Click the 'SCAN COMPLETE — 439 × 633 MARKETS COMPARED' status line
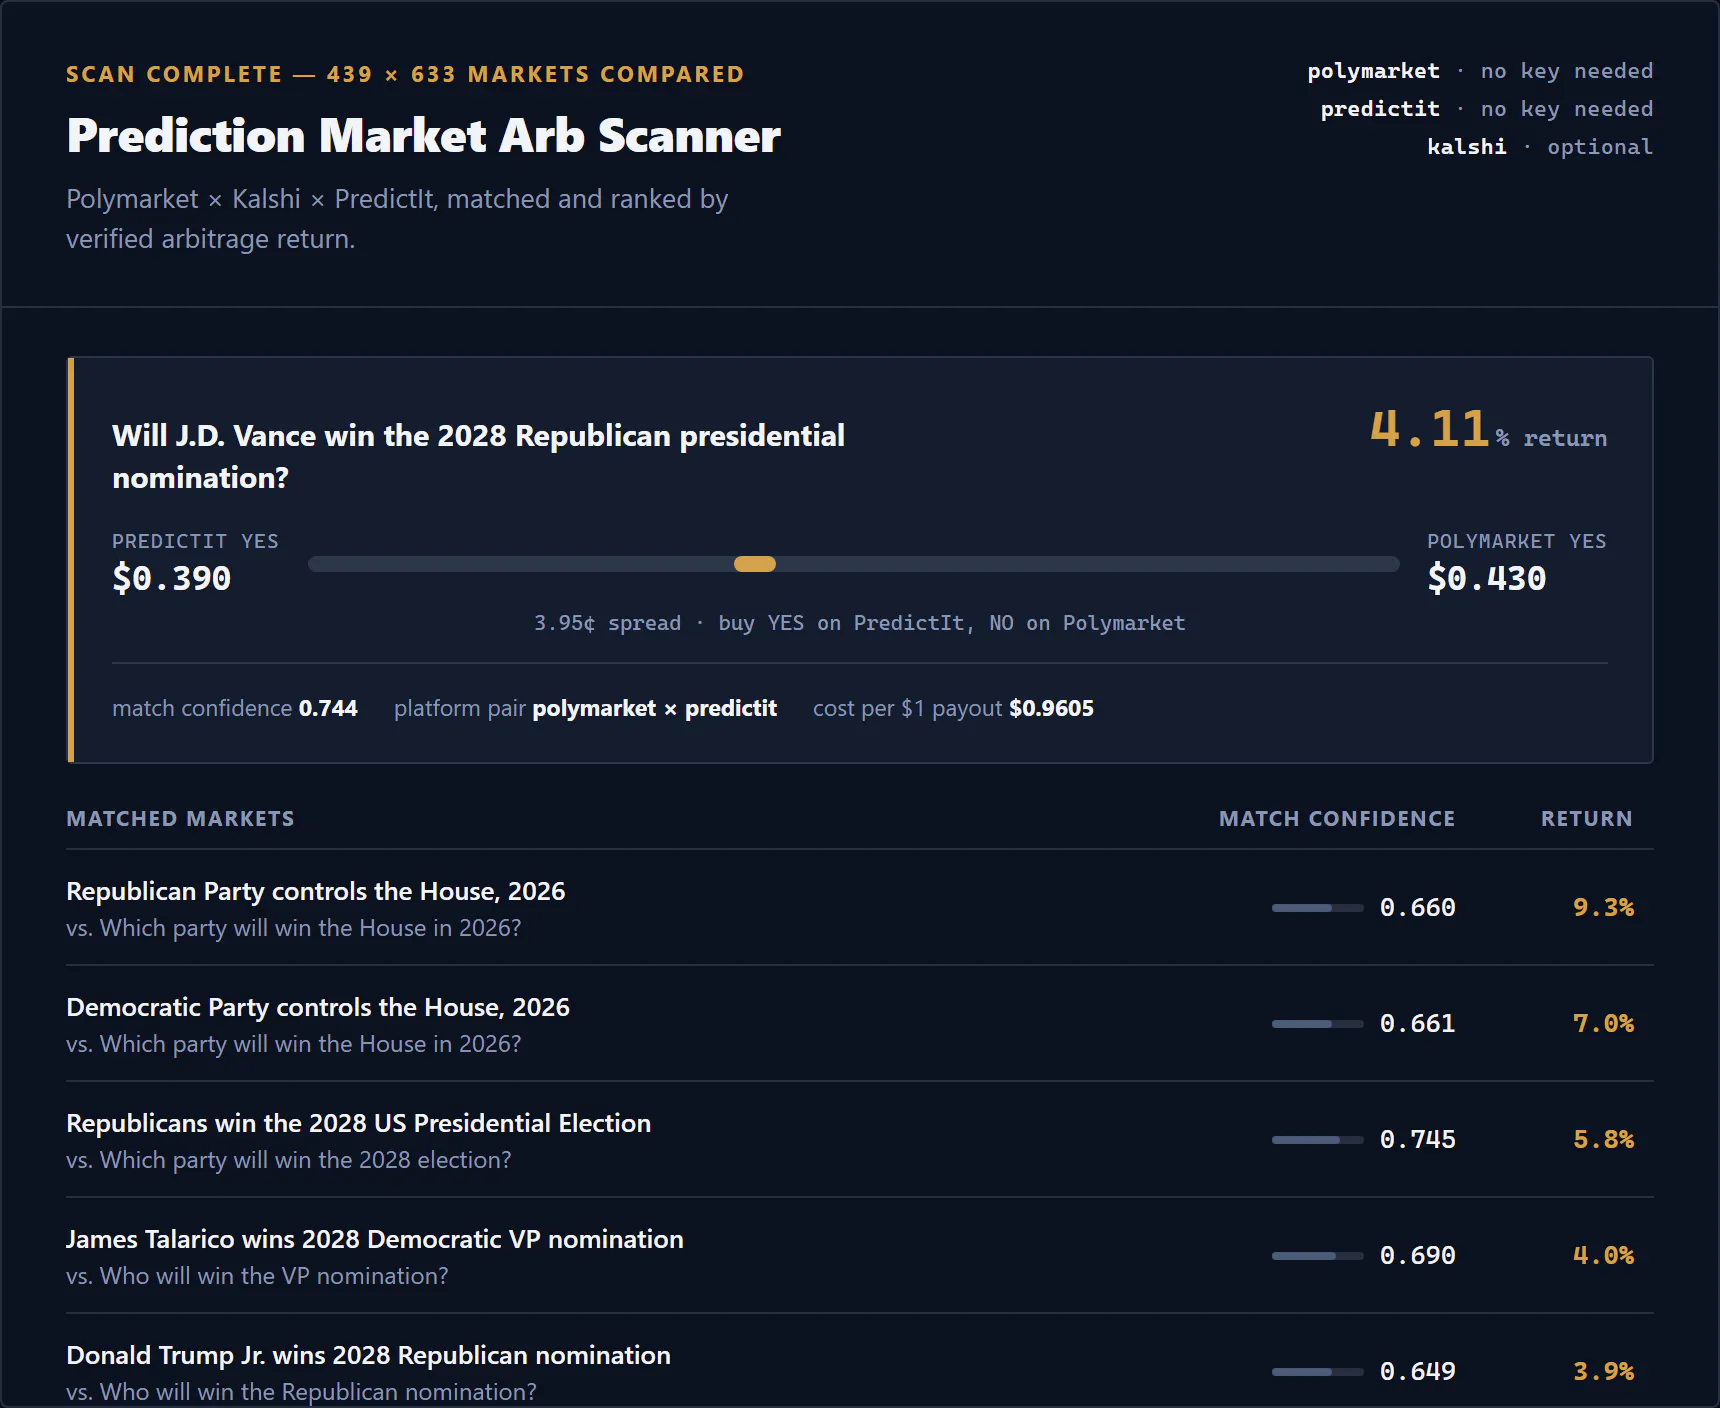Image resolution: width=1720 pixels, height=1408 pixels. tap(405, 74)
